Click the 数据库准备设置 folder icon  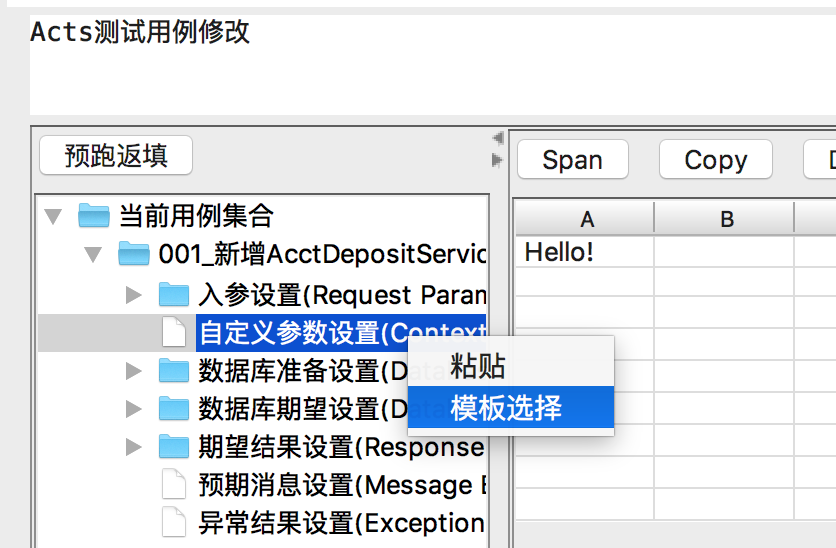tap(174, 370)
